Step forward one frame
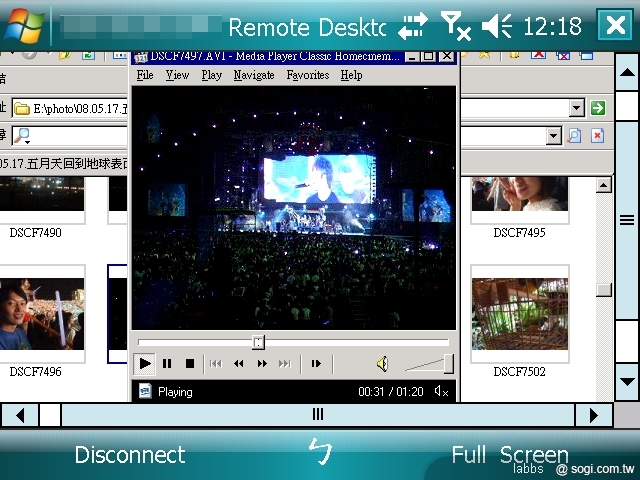The image size is (640, 480). (x=316, y=364)
